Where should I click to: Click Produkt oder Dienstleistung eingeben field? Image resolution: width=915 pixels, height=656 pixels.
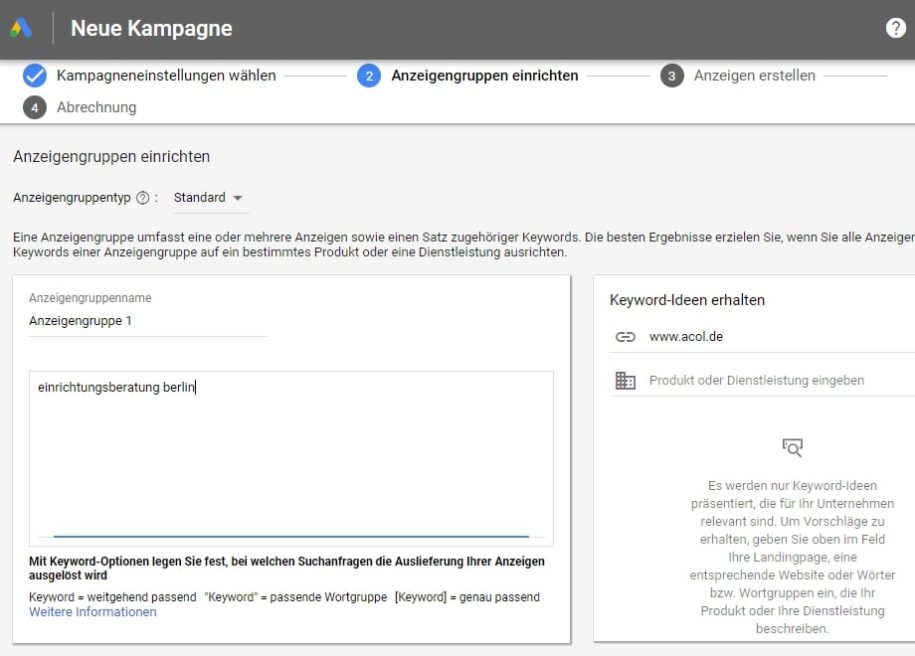click(762, 381)
